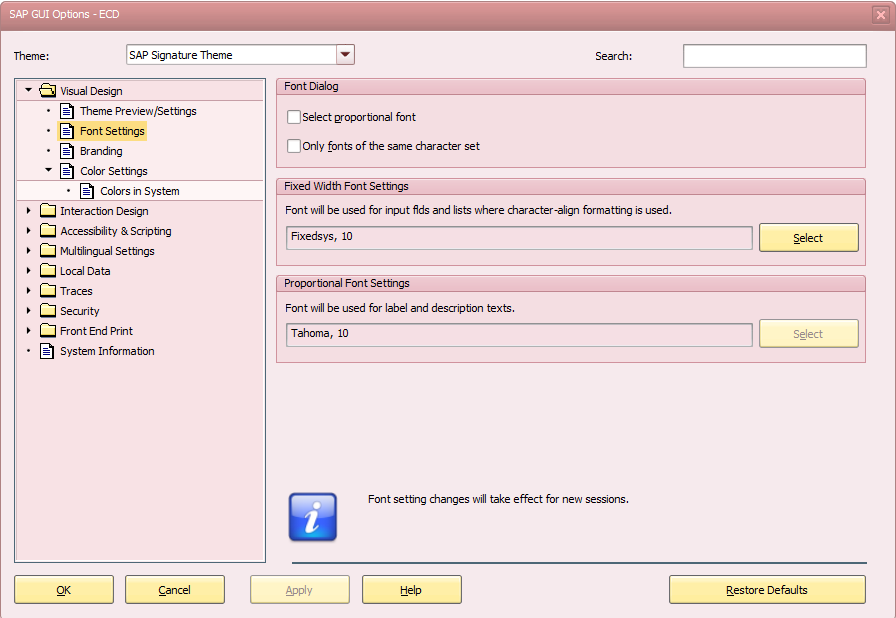Viewport: 896px width, 618px height.
Task: Click the Font Settings tree label
Action: [x=112, y=131]
